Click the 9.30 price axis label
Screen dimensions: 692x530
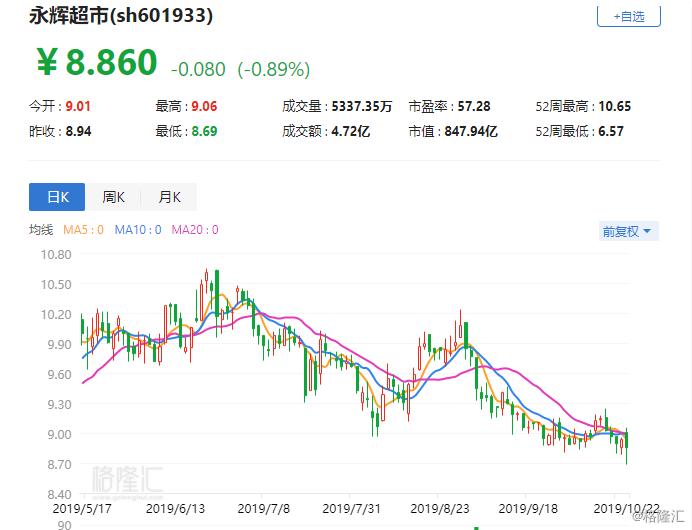coord(59,405)
